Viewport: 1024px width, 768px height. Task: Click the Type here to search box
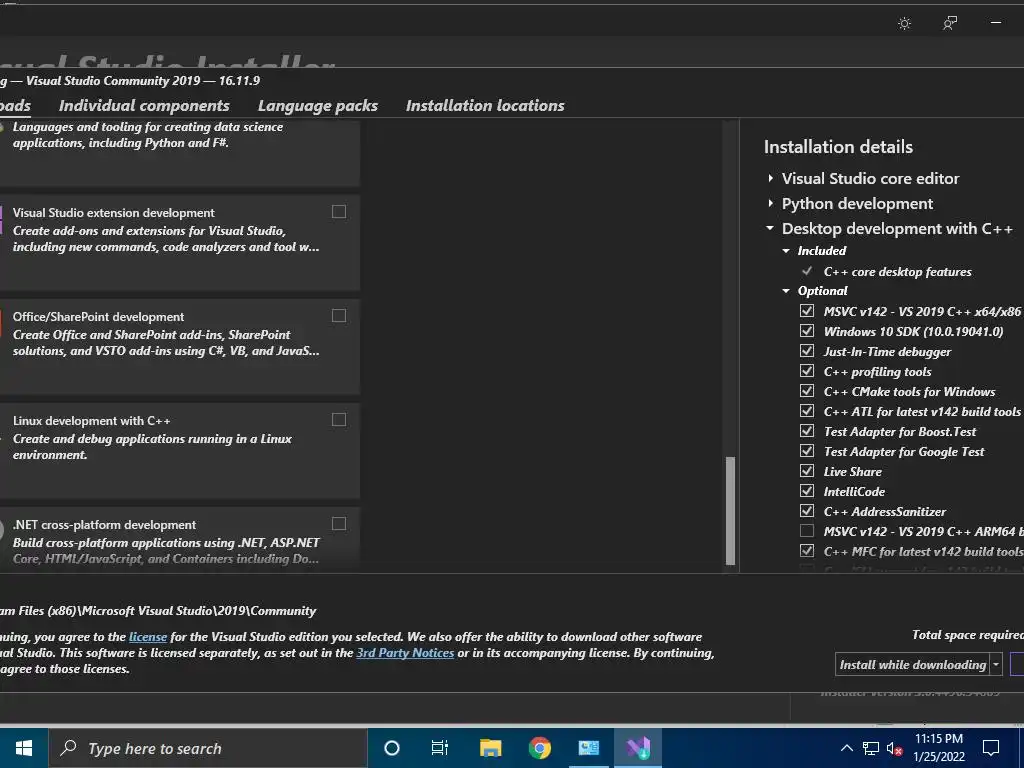[208, 748]
